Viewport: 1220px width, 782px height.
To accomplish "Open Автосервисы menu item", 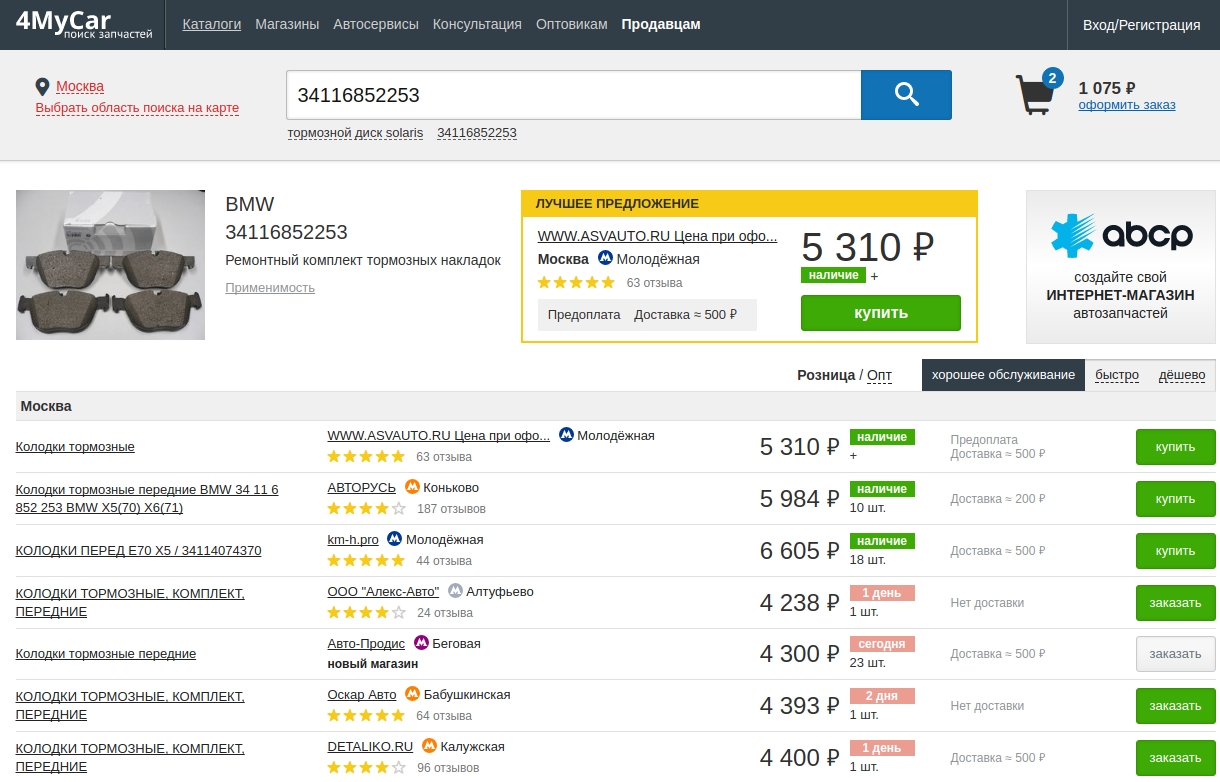I will [376, 24].
